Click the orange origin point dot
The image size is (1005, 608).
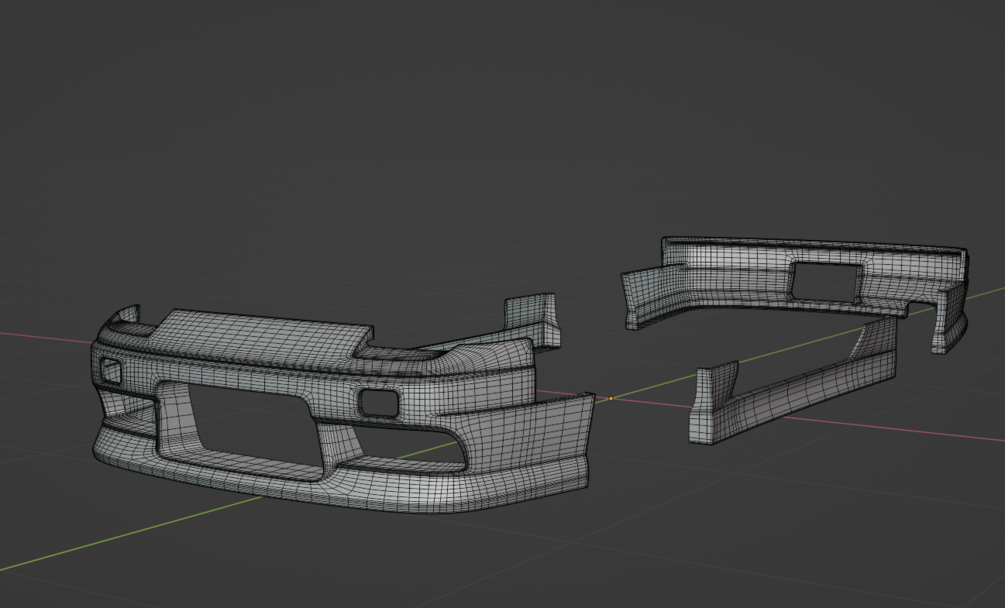tap(611, 398)
